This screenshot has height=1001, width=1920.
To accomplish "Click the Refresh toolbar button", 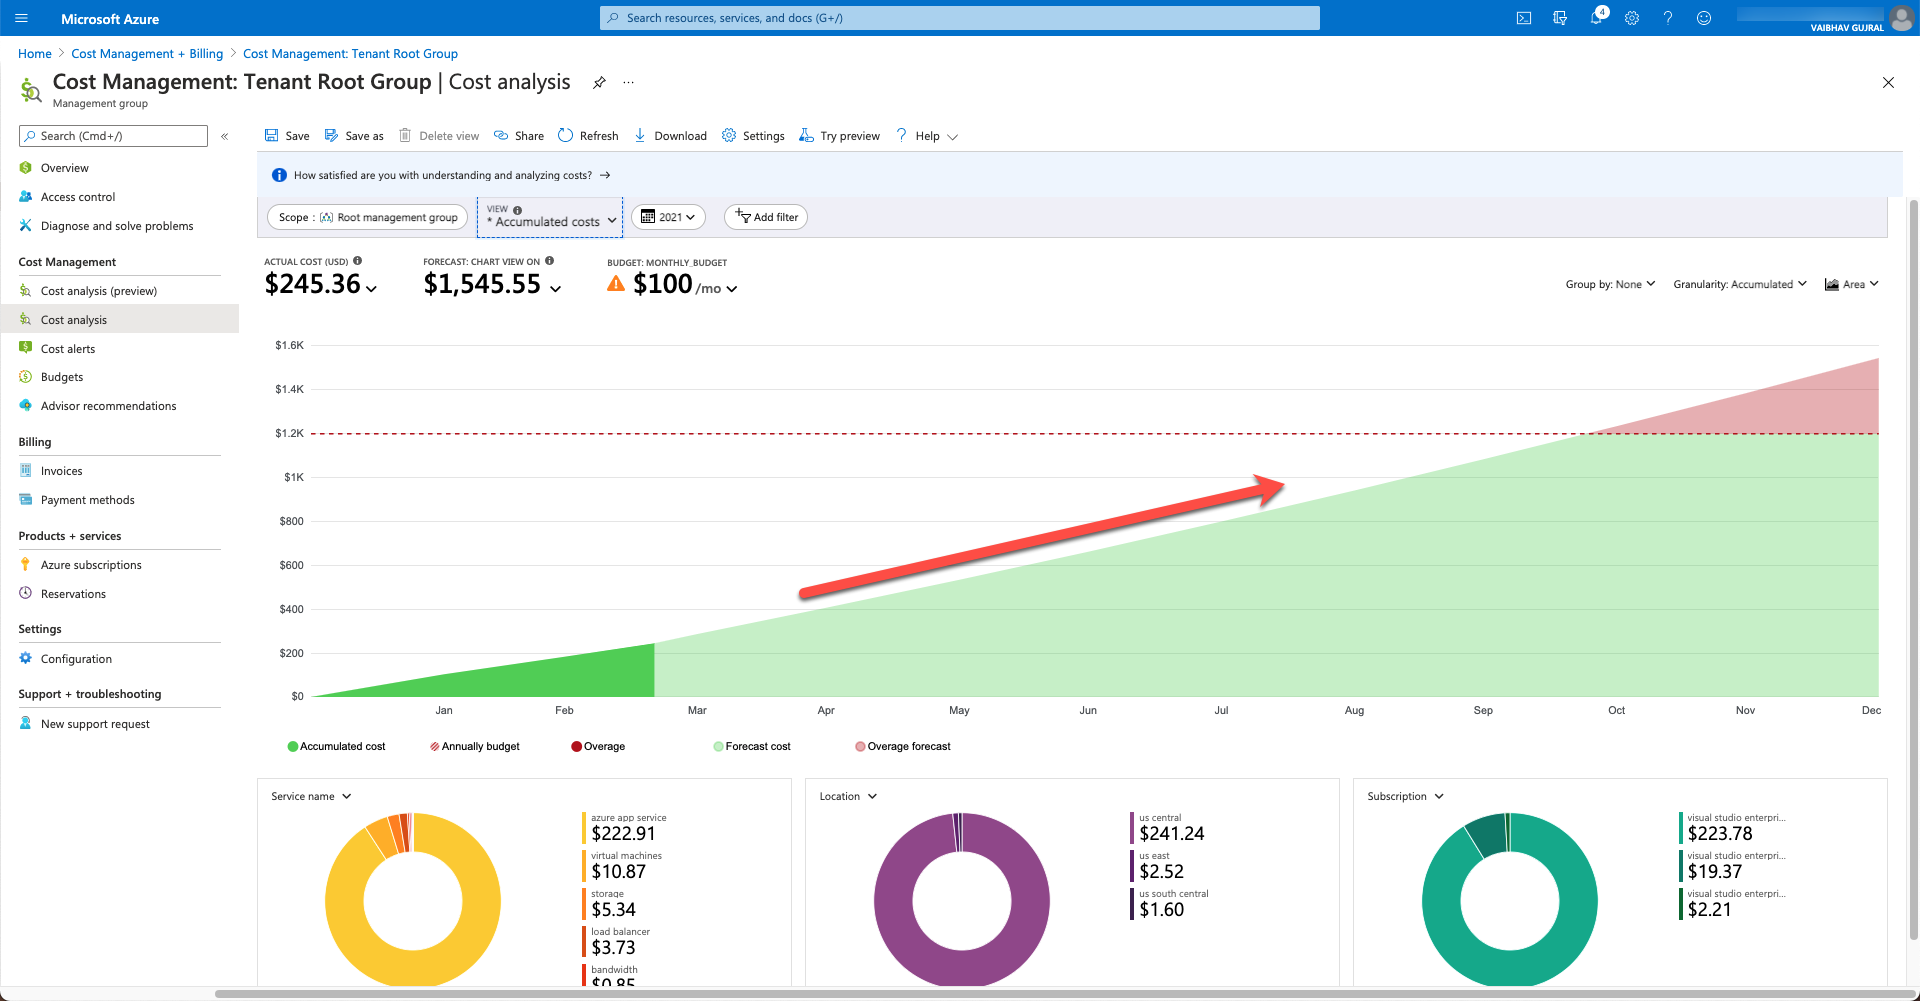I will 588,136.
